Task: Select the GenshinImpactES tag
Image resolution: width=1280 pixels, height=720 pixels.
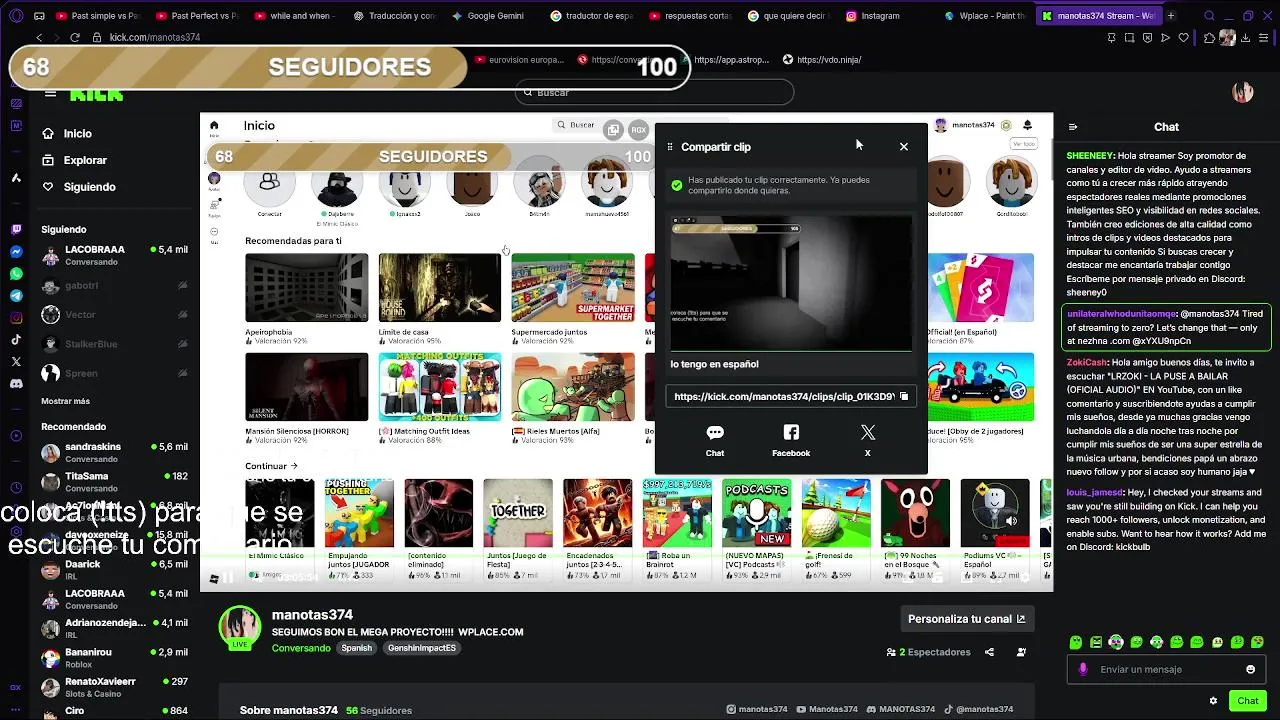Action: point(422,648)
